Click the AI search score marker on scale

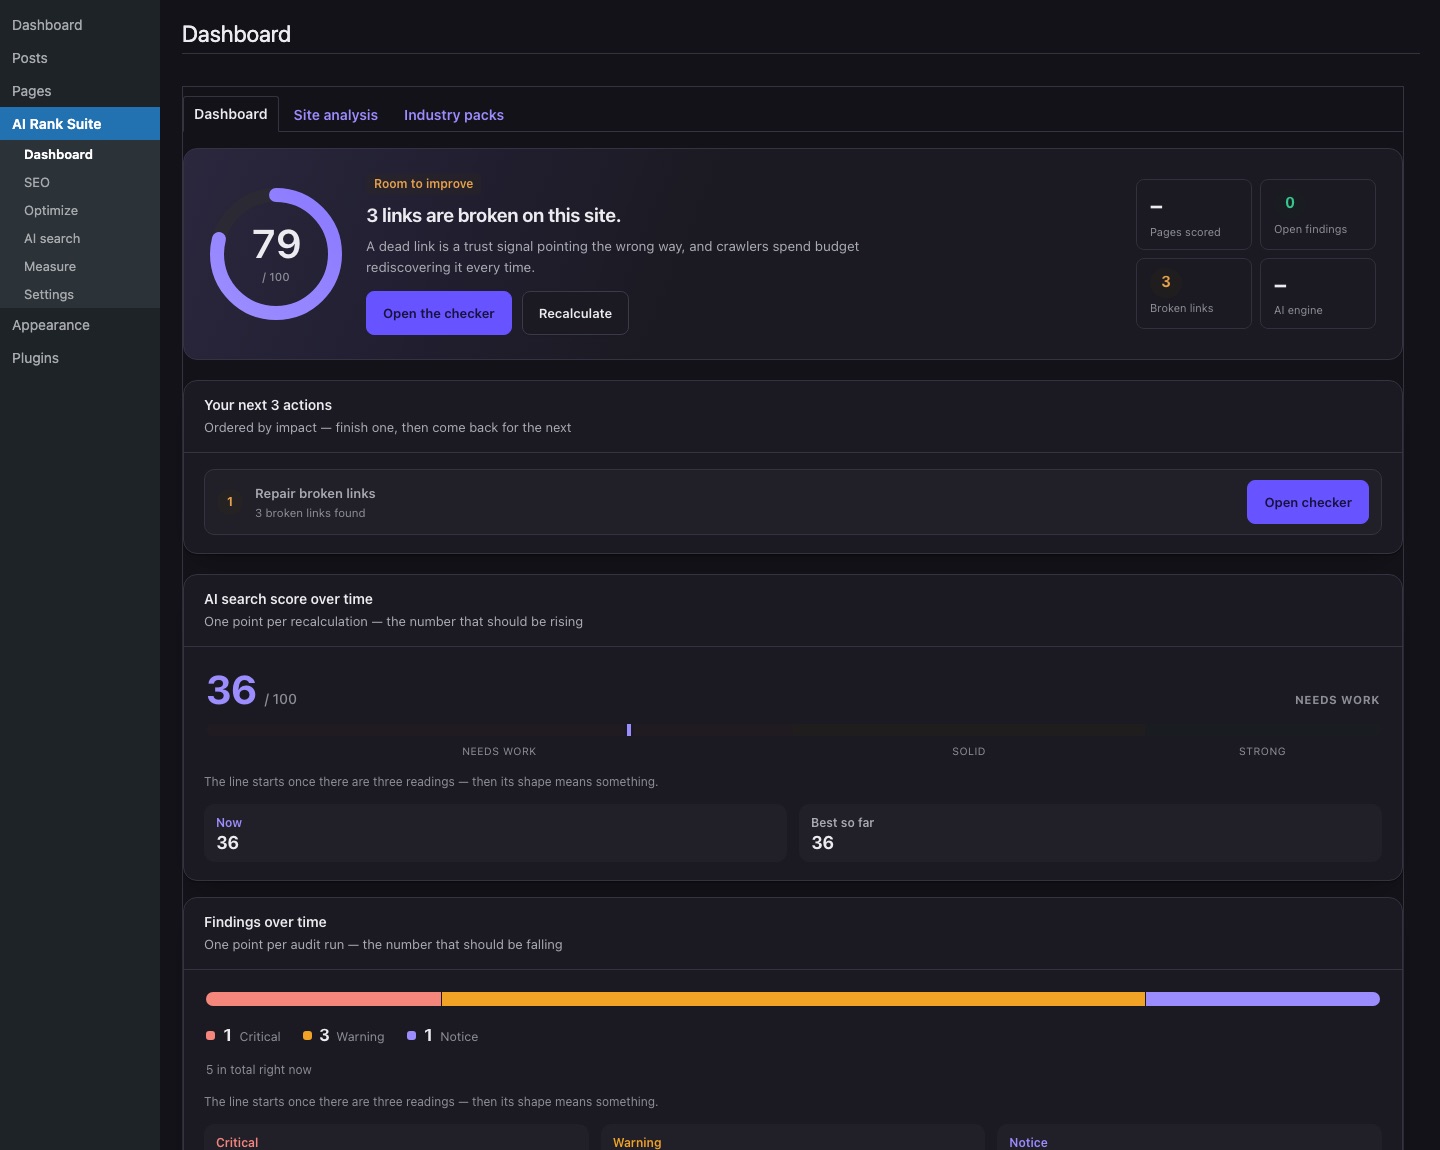coord(629,730)
